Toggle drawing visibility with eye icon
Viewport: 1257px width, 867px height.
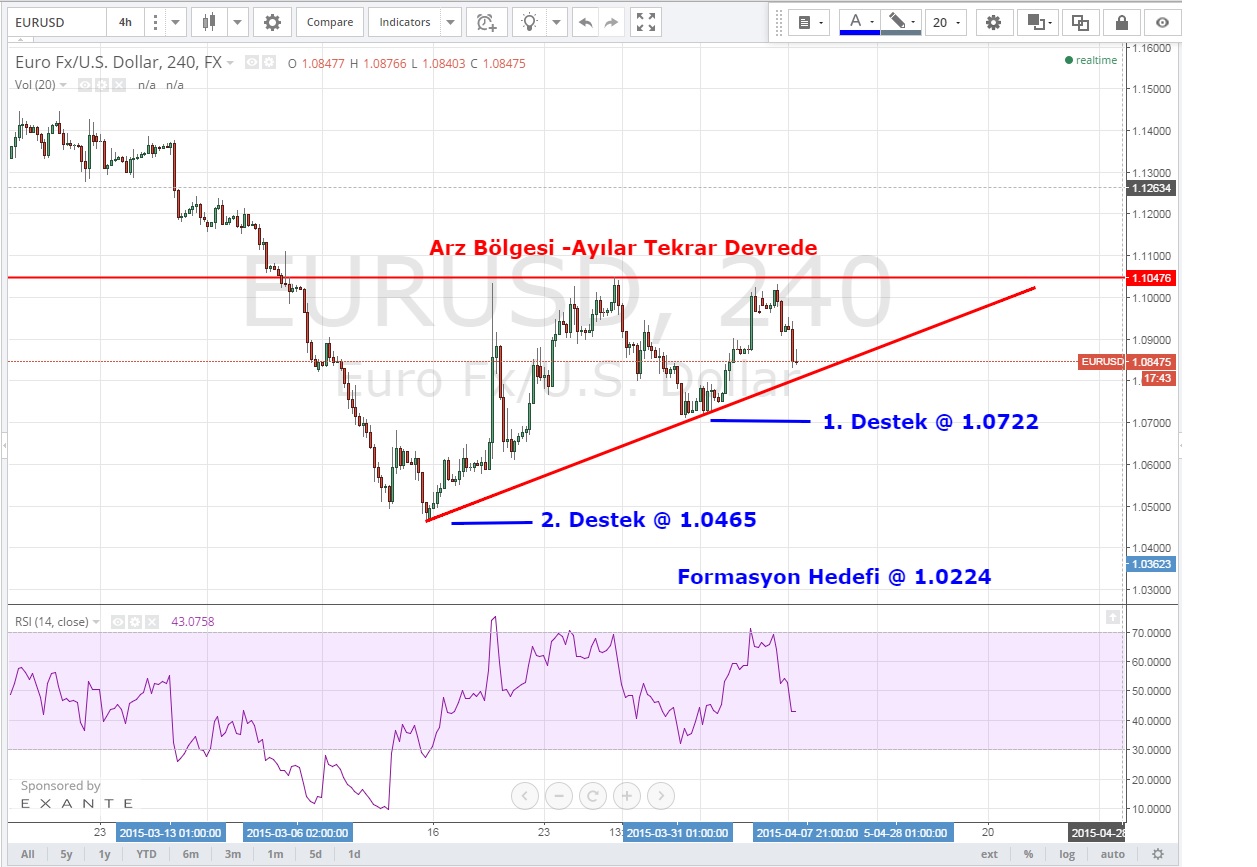point(1161,22)
